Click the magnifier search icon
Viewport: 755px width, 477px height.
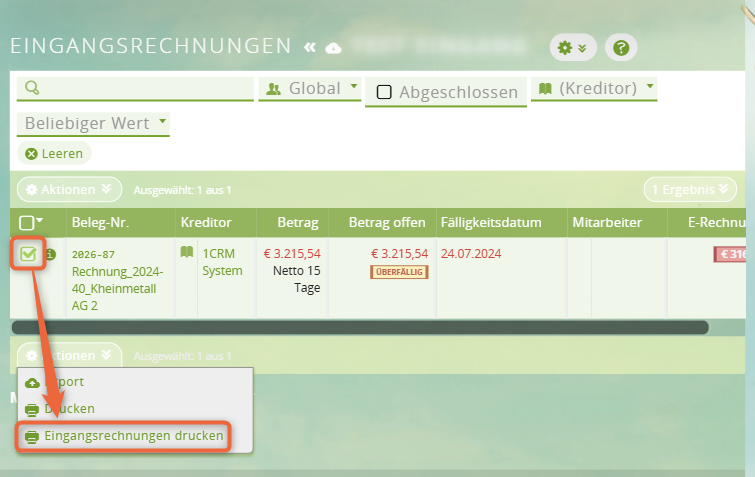[x=32, y=88]
